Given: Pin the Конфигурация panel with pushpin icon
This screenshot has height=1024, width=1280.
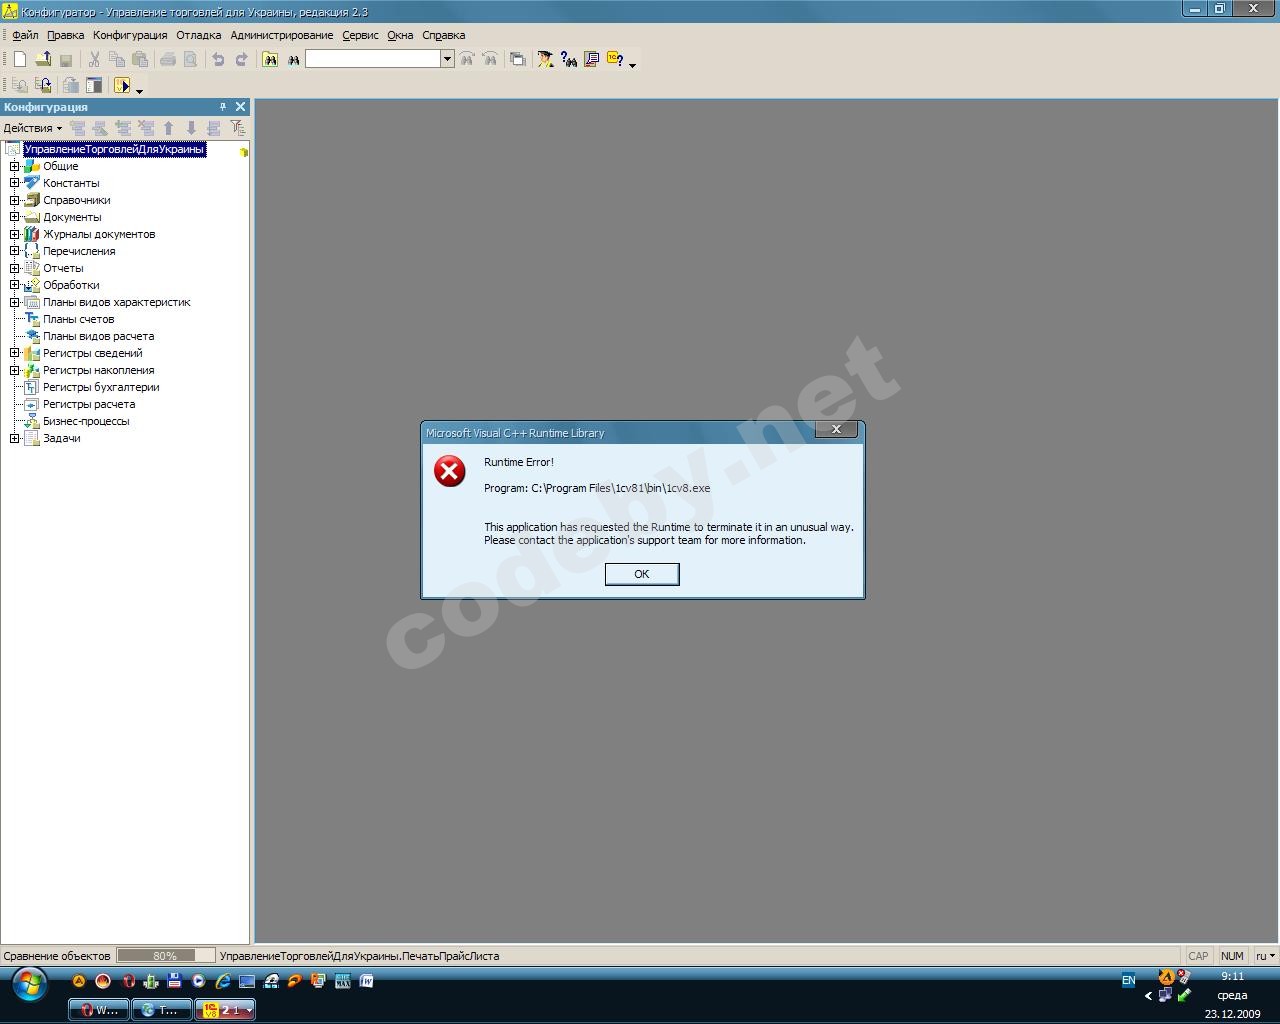Looking at the screenshot, I should pyautogui.click(x=223, y=107).
